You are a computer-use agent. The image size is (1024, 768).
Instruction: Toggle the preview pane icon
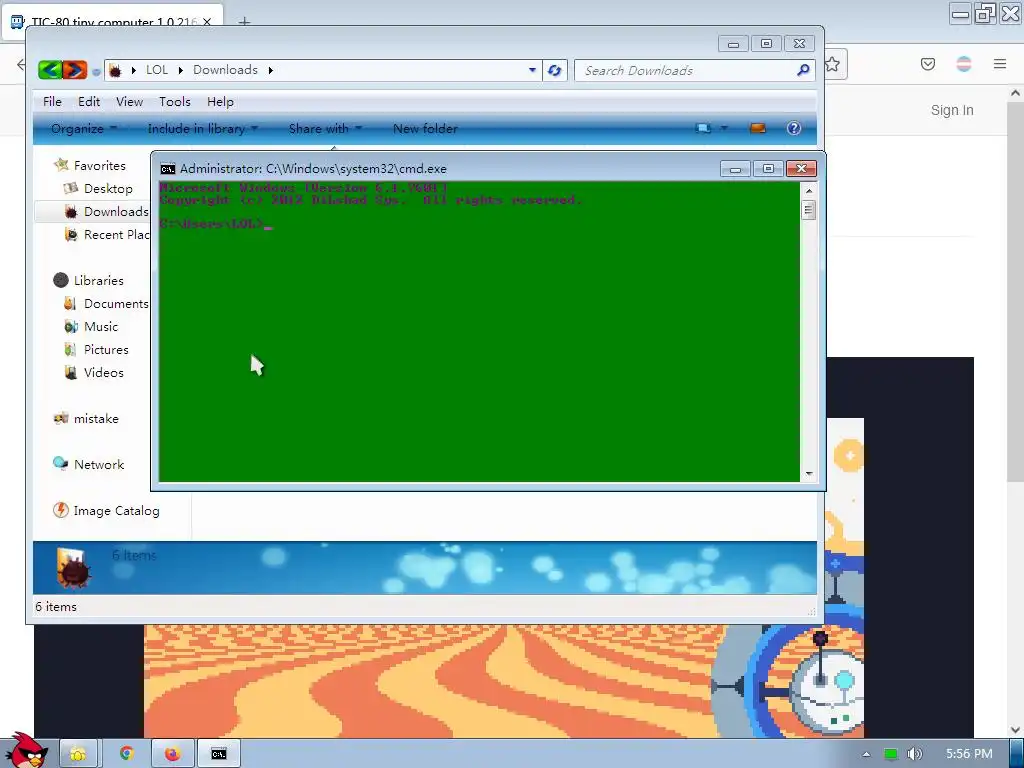tap(758, 128)
